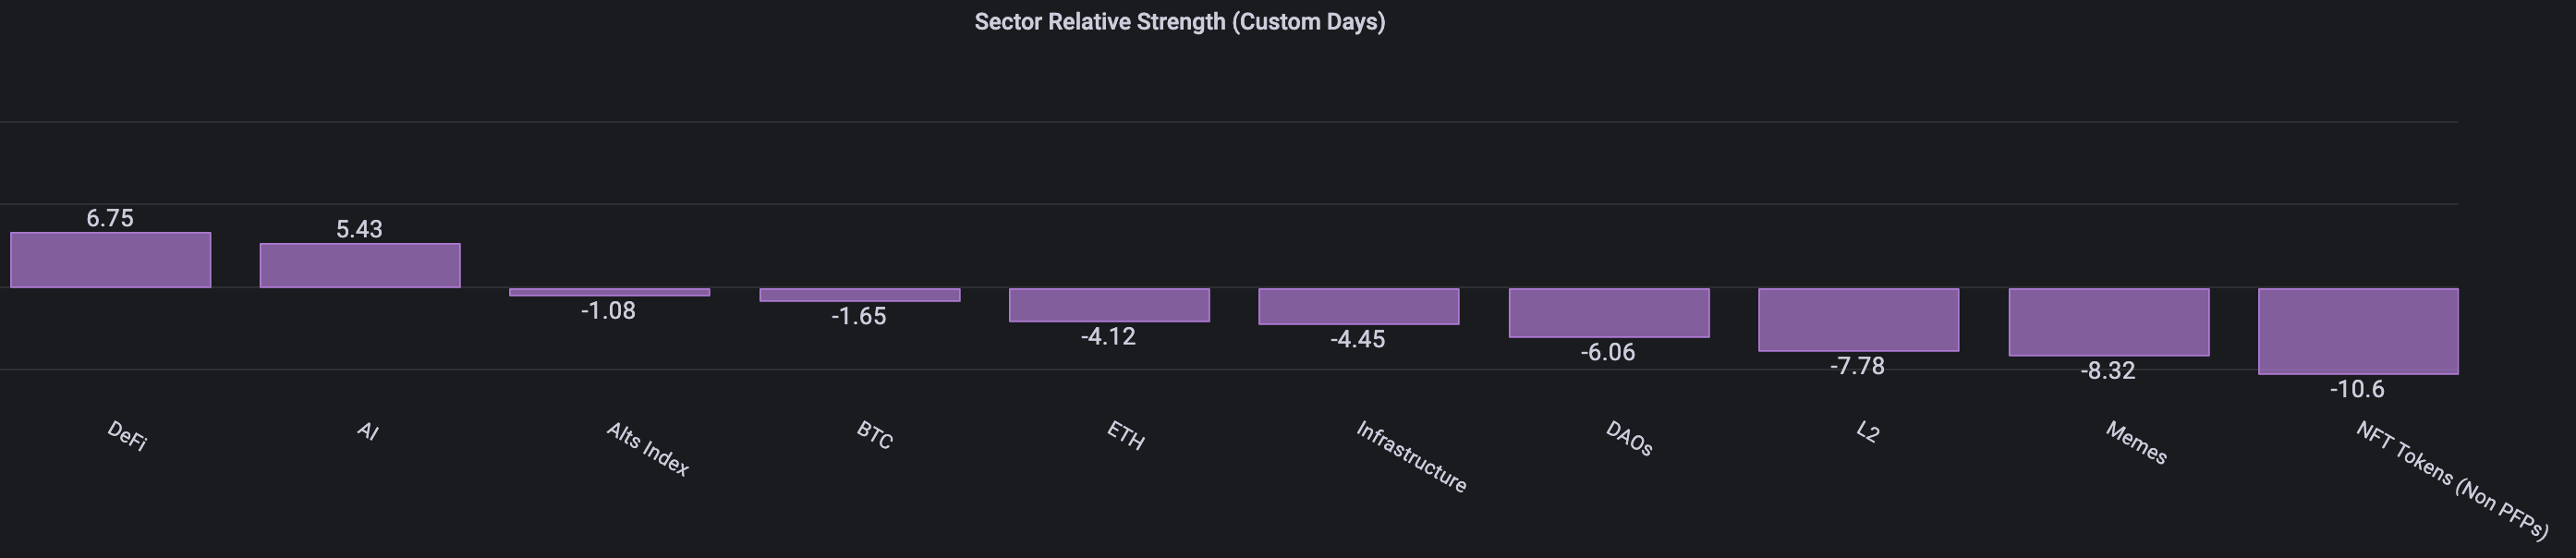Click the -8.32 value label
Screen dimensions: 2576x558
(x=2107, y=371)
